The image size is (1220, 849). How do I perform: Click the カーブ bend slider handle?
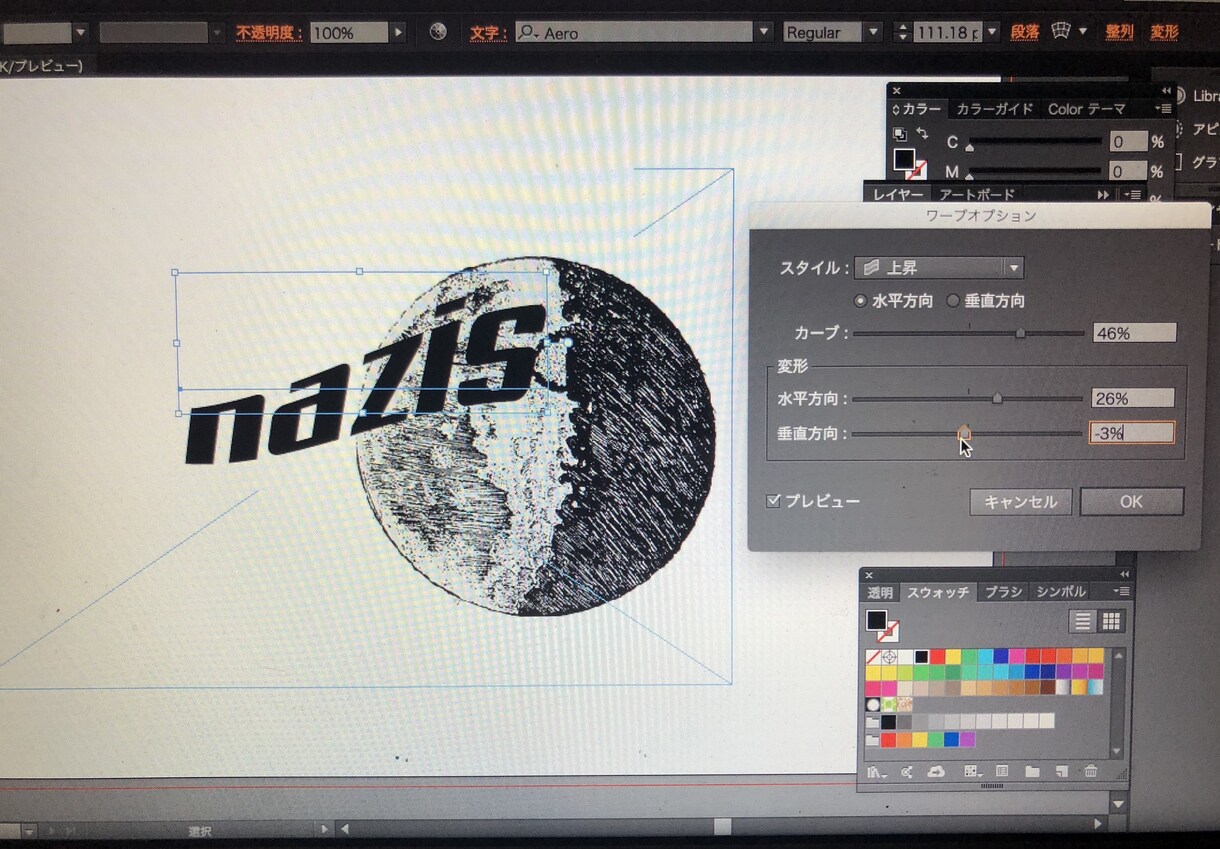(x=1020, y=333)
